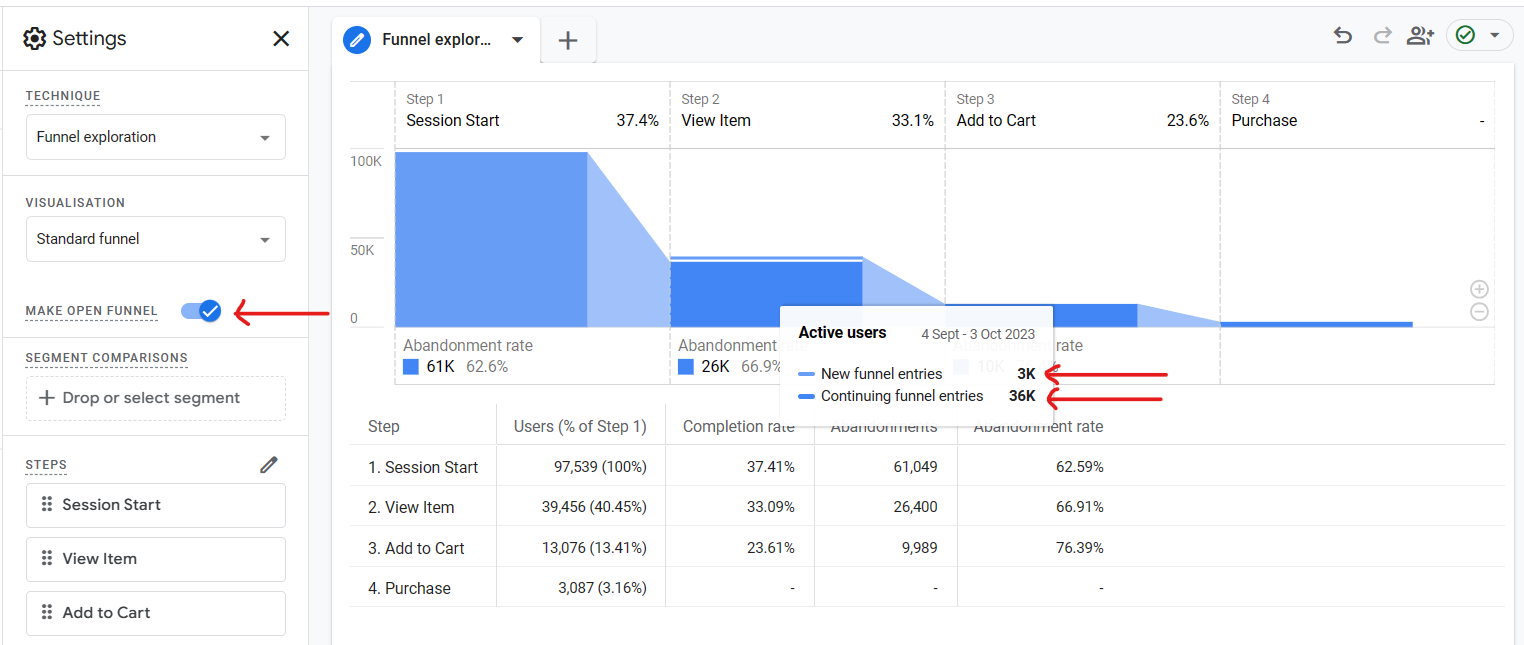Click the Abandonment rate column header
1524x645 pixels.
coord(1038,426)
